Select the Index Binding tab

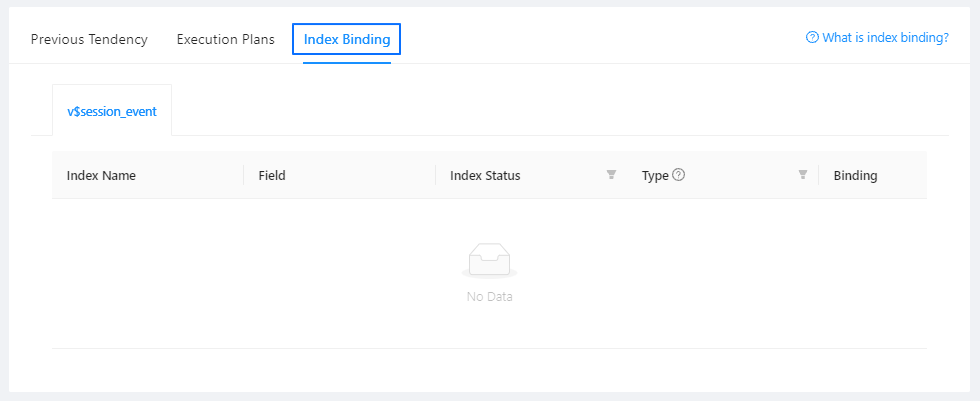coord(346,40)
